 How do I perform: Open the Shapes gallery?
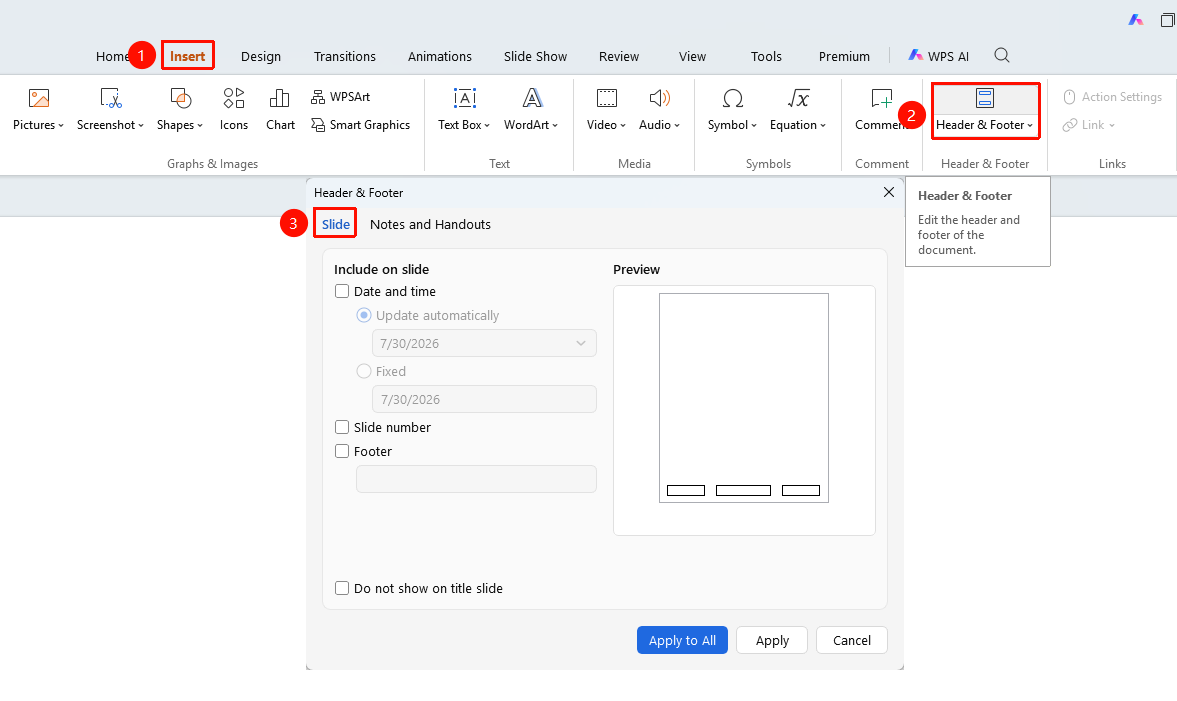[x=179, y=110]
